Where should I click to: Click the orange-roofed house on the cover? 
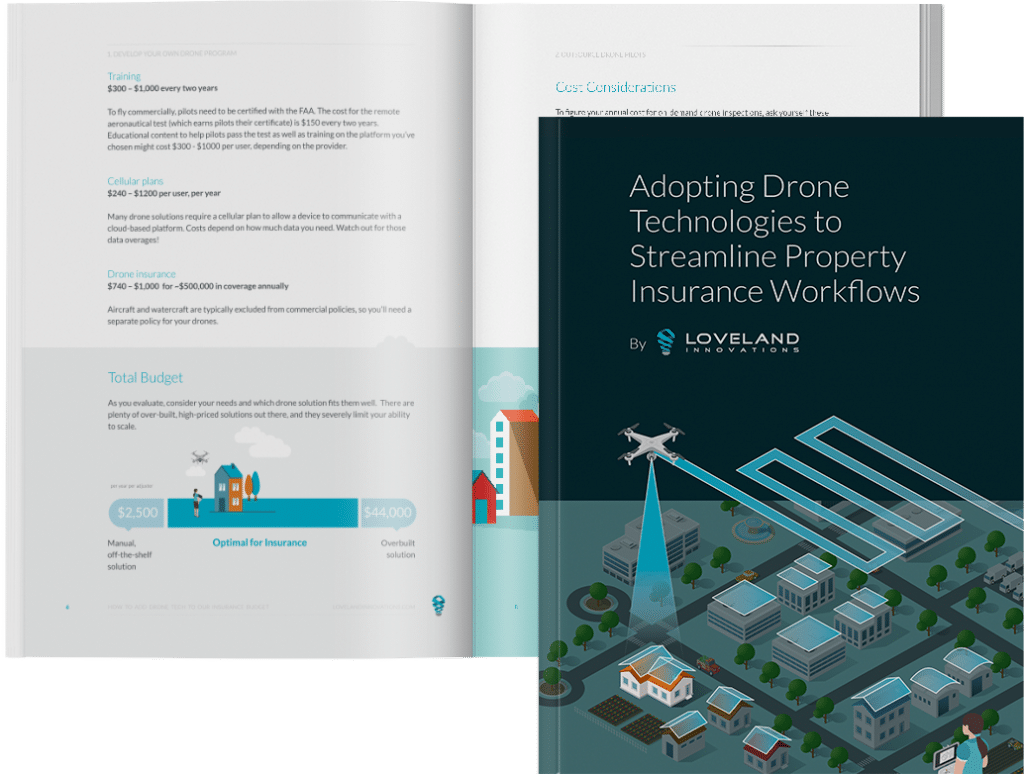click(x=656, y=675)
